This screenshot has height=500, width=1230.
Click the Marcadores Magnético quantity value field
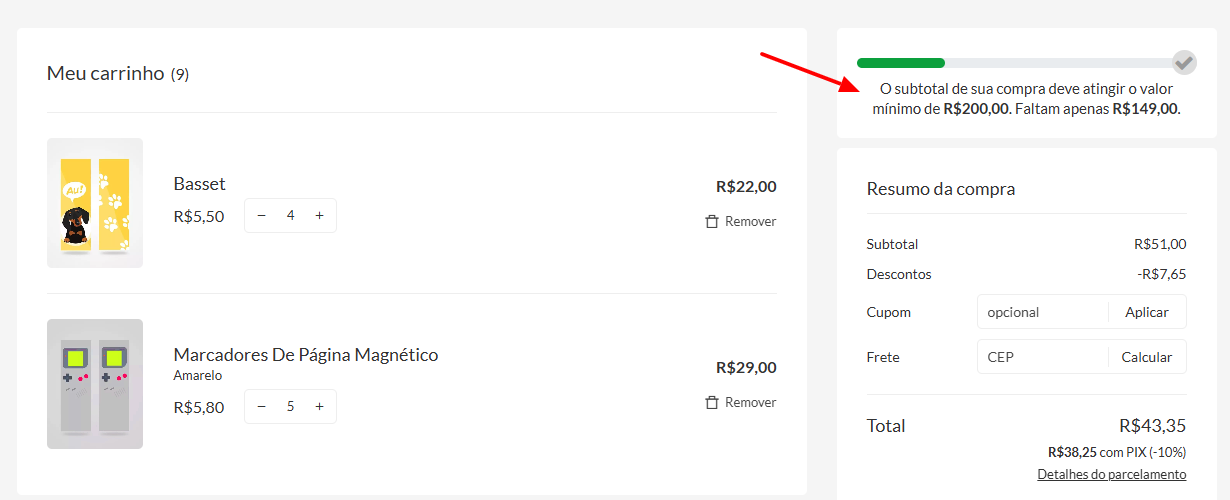point(290,406)
